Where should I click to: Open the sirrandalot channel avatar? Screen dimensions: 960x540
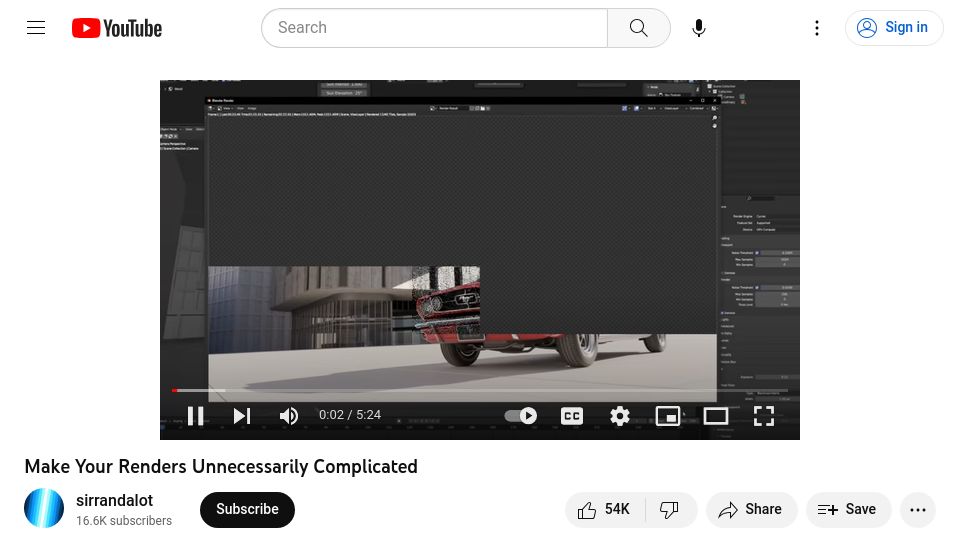click(44, 508)
